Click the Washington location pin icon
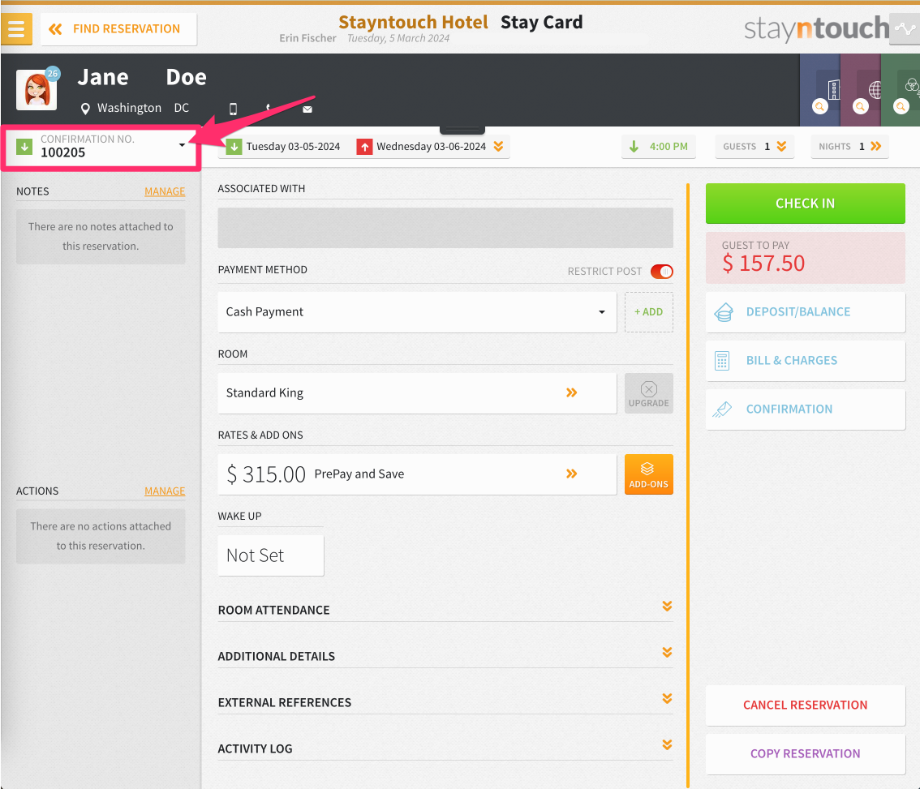The image size is (920, 789). click(x=85, y=109)
